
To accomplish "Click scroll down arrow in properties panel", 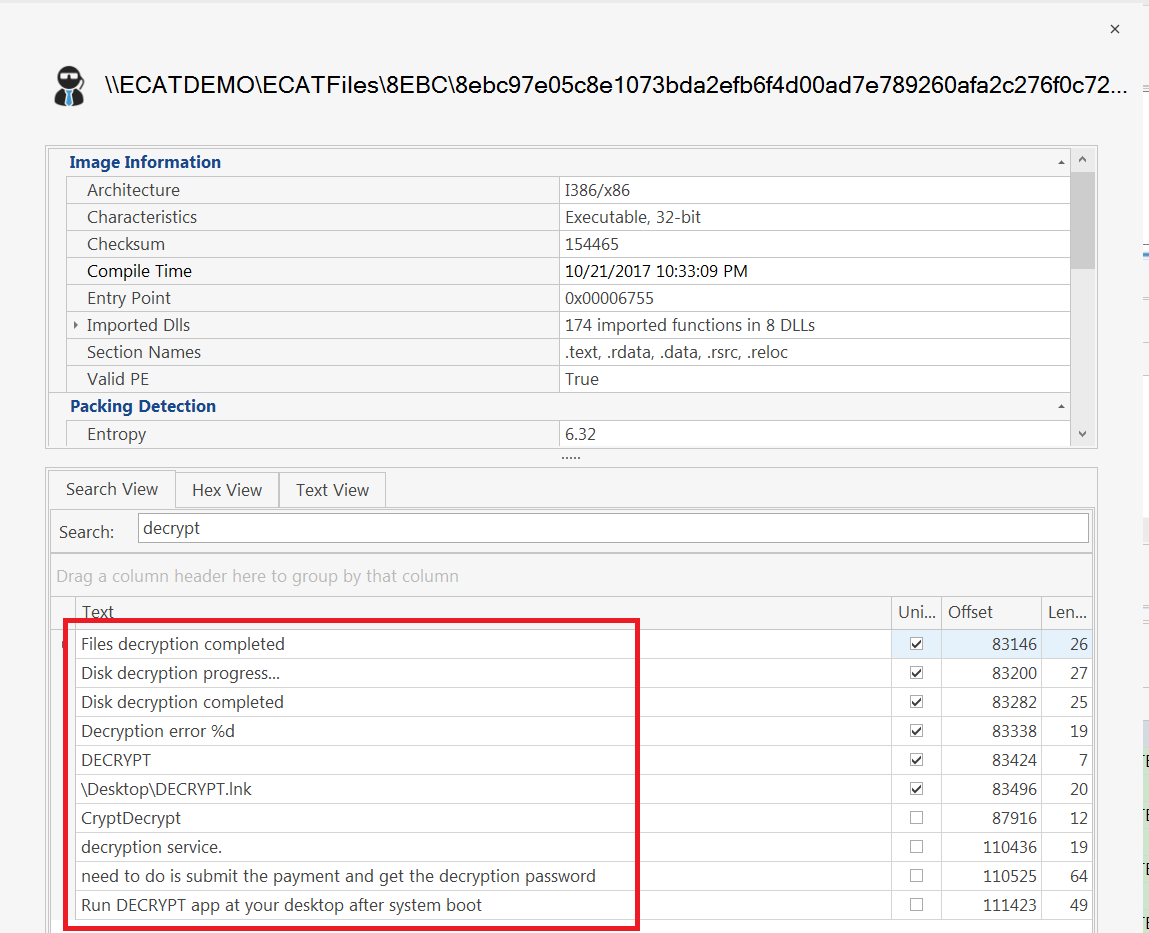I will 1082,434.
